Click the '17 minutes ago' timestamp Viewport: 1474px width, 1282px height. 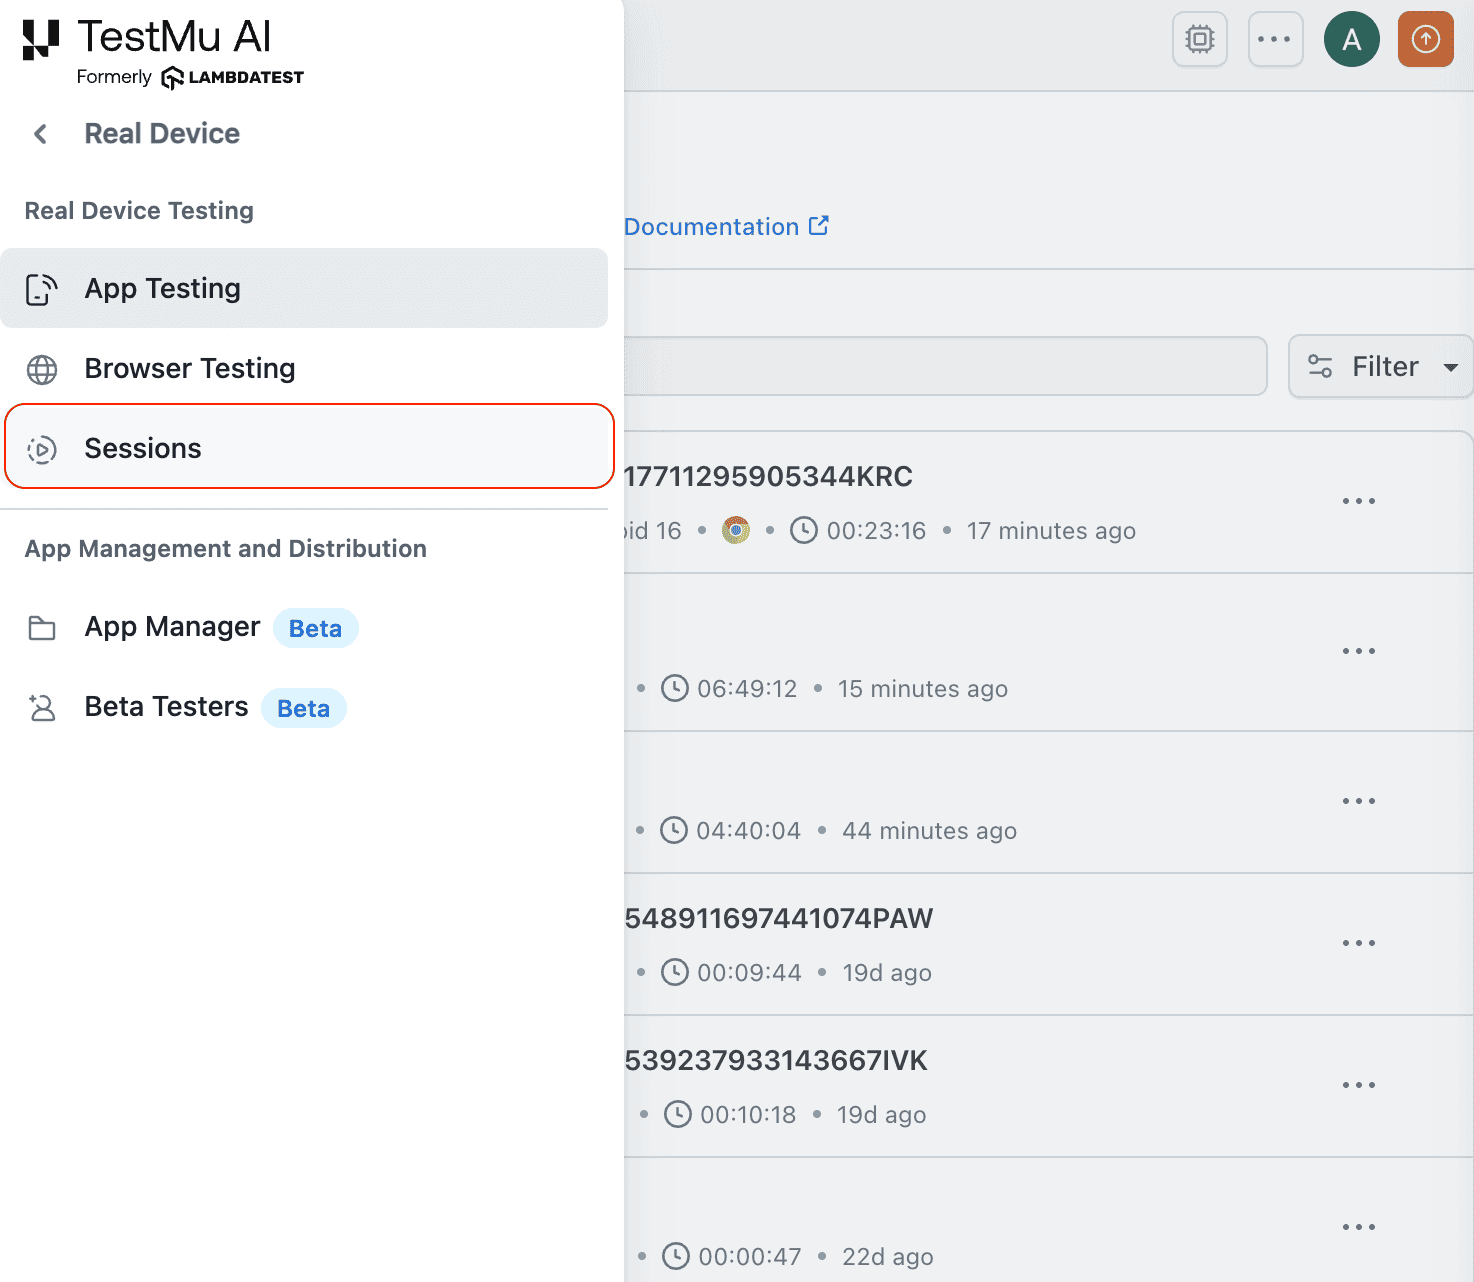[x=1051, y=531]
